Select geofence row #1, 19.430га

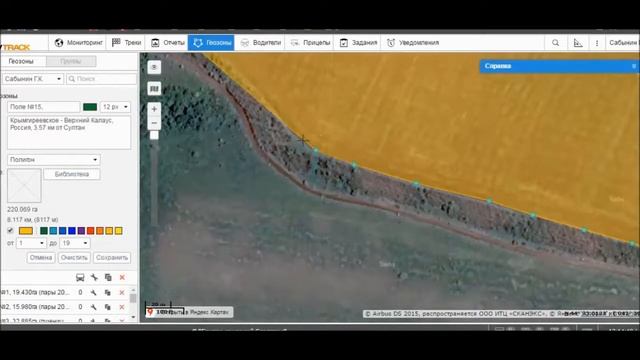click(64, 293)
